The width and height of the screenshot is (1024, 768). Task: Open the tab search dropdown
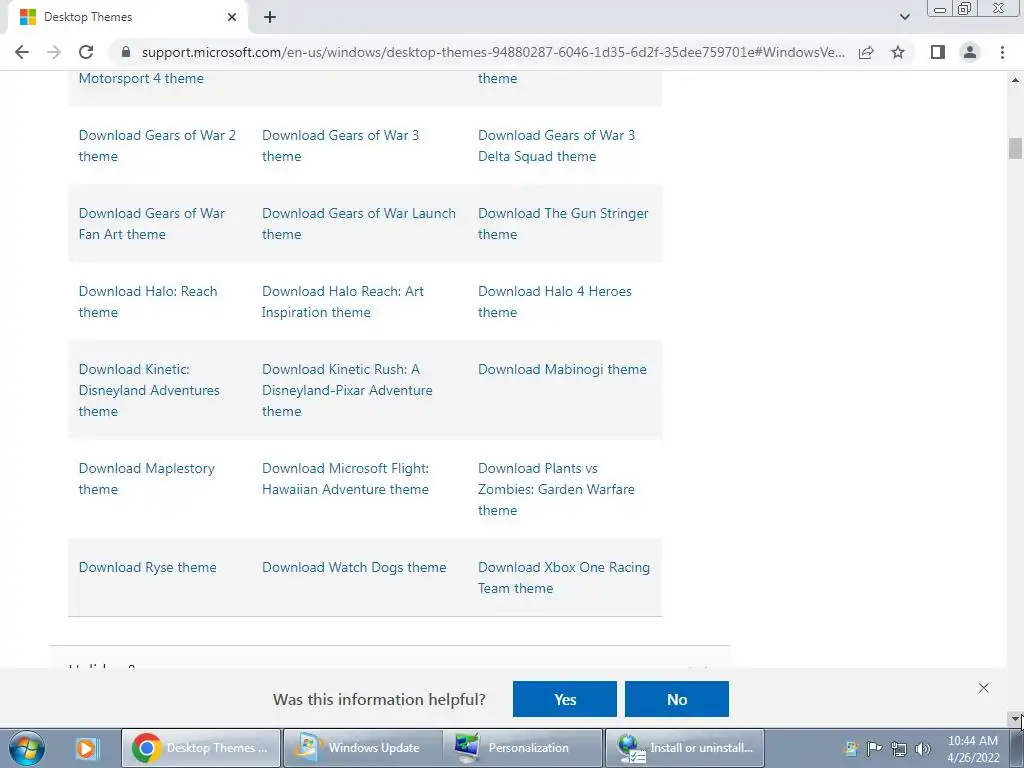pos(904,17)
